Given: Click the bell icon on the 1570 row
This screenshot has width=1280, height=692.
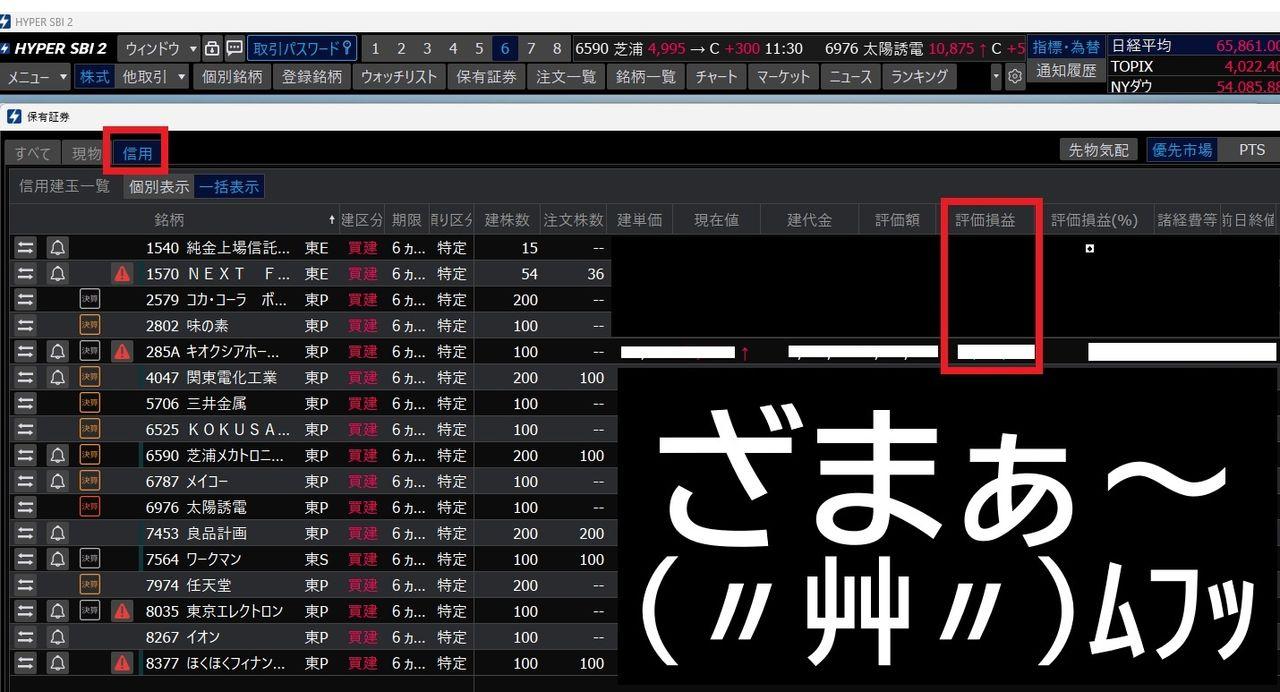Looking at the screenshot, I should [x=58, y=274].
